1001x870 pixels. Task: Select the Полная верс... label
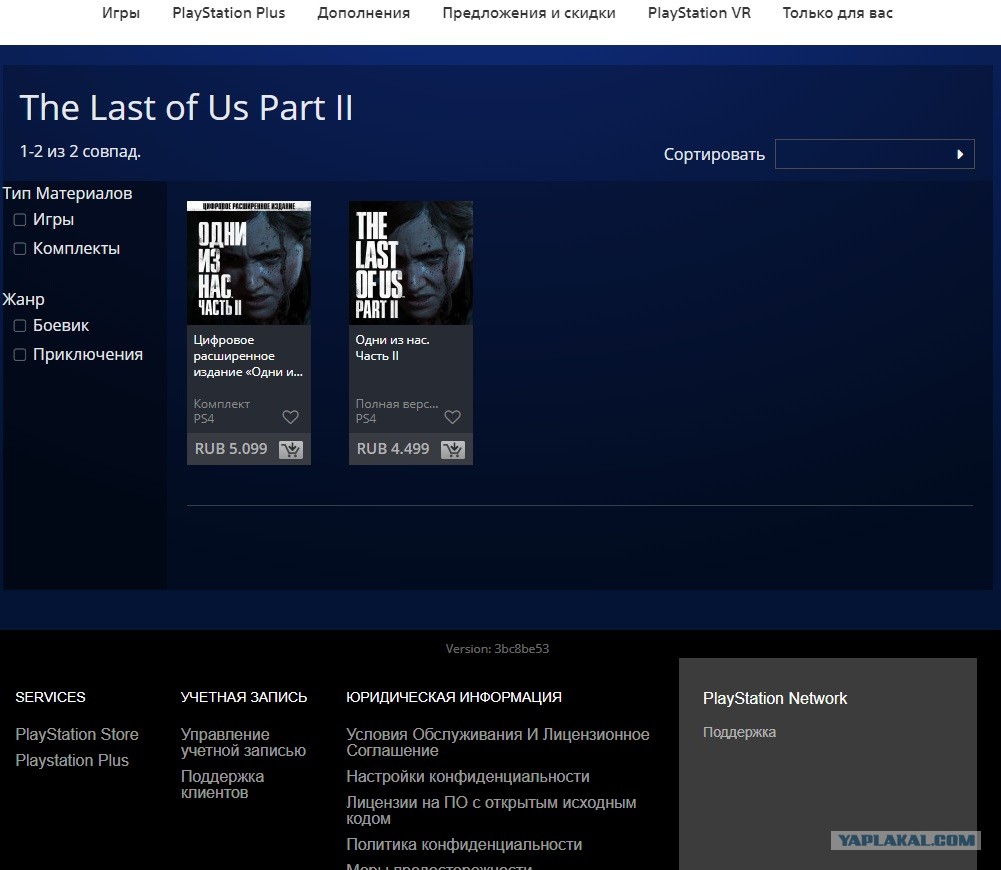[397, 403]
